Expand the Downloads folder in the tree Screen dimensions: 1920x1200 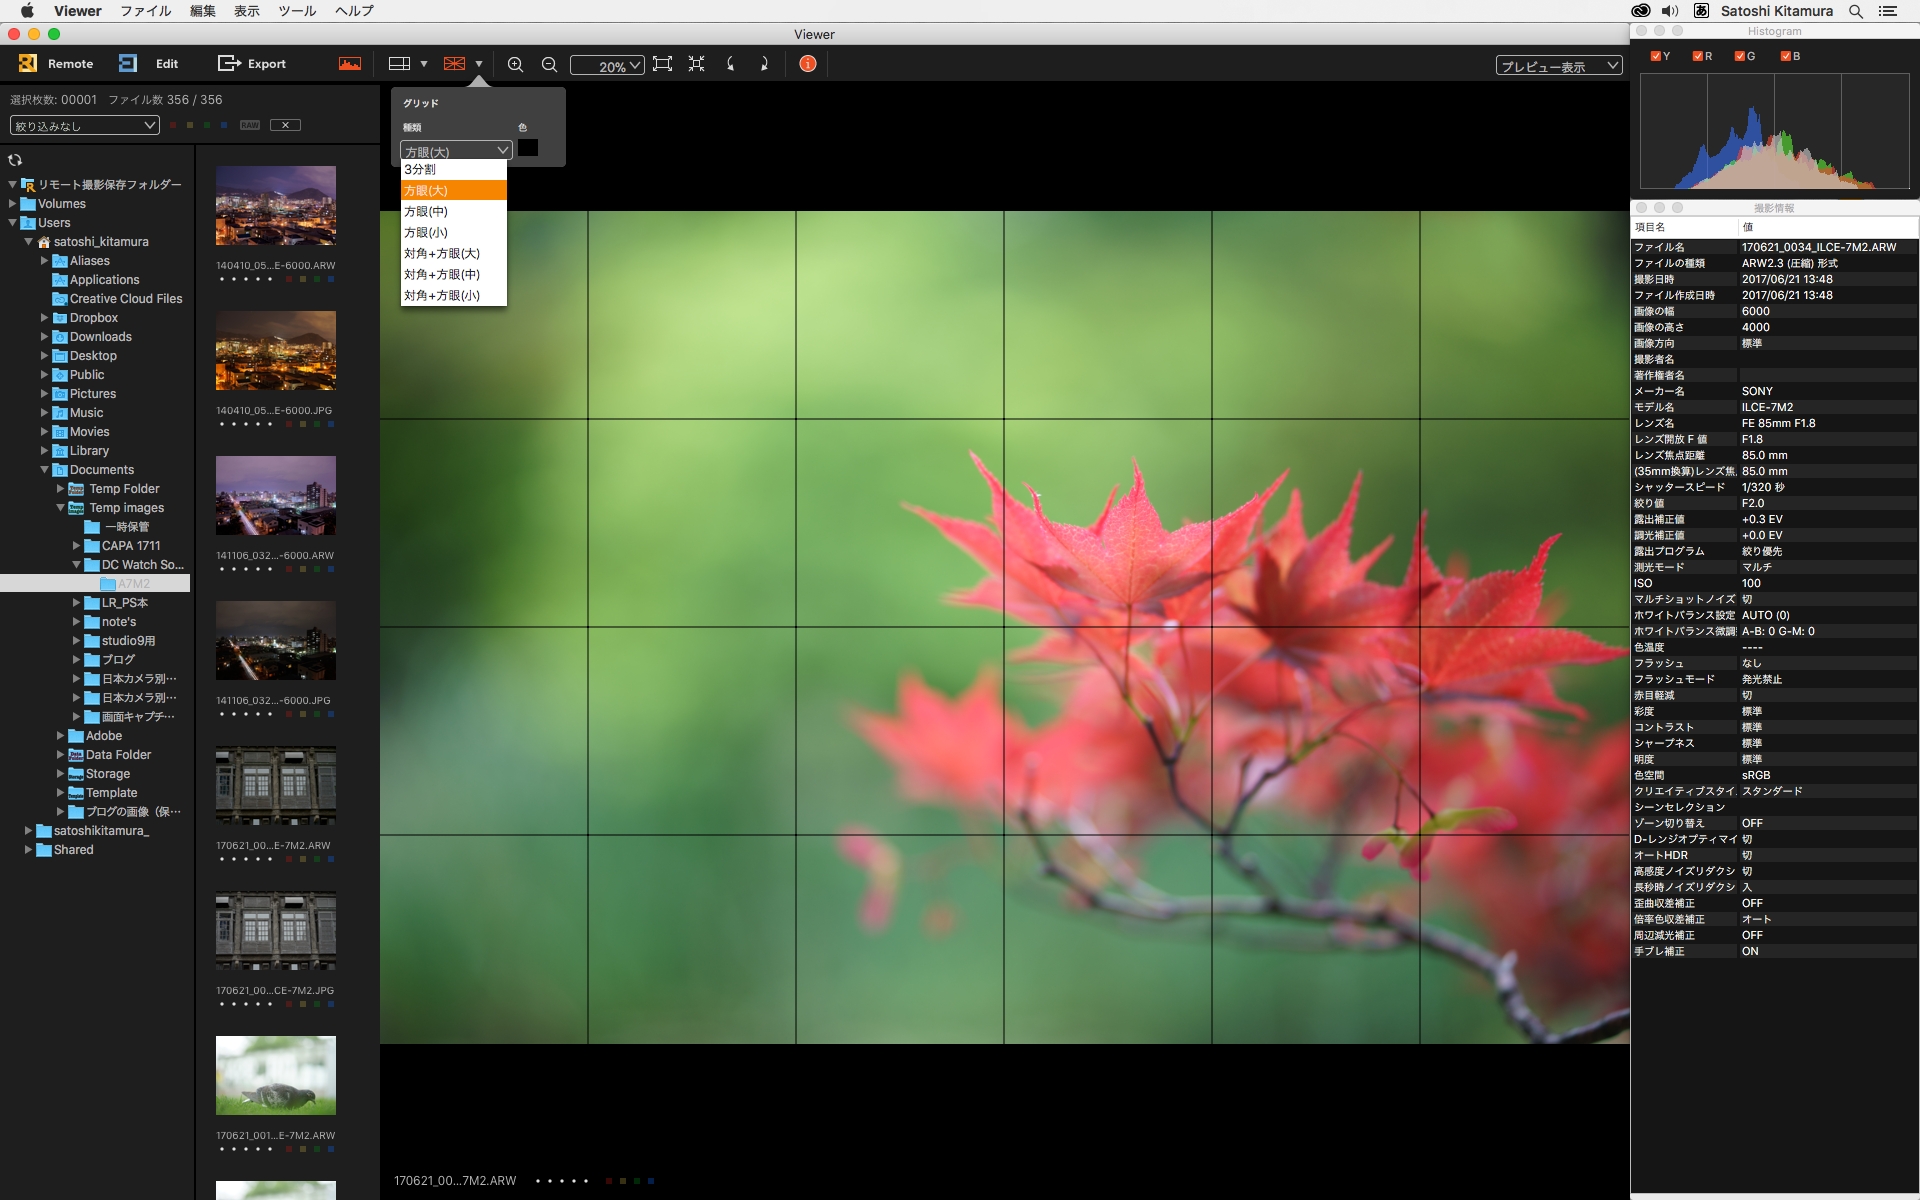click(44, 337)
